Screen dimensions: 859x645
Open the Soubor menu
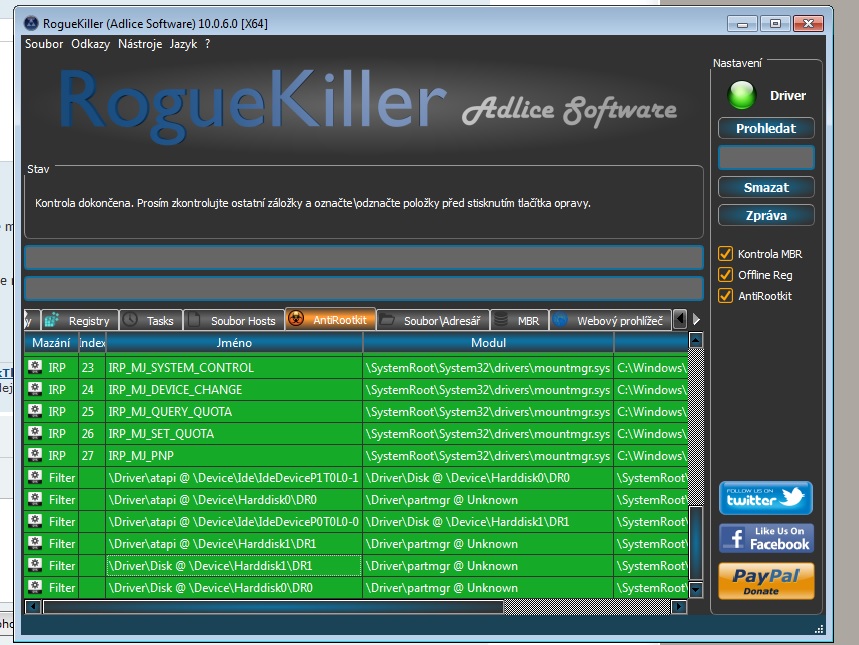[44, 44]
